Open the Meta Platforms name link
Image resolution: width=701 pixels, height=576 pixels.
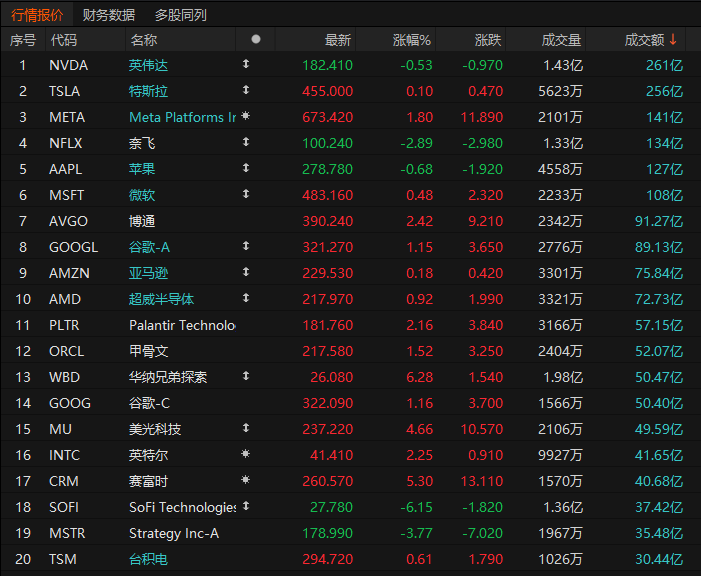(x=182, y=117)
